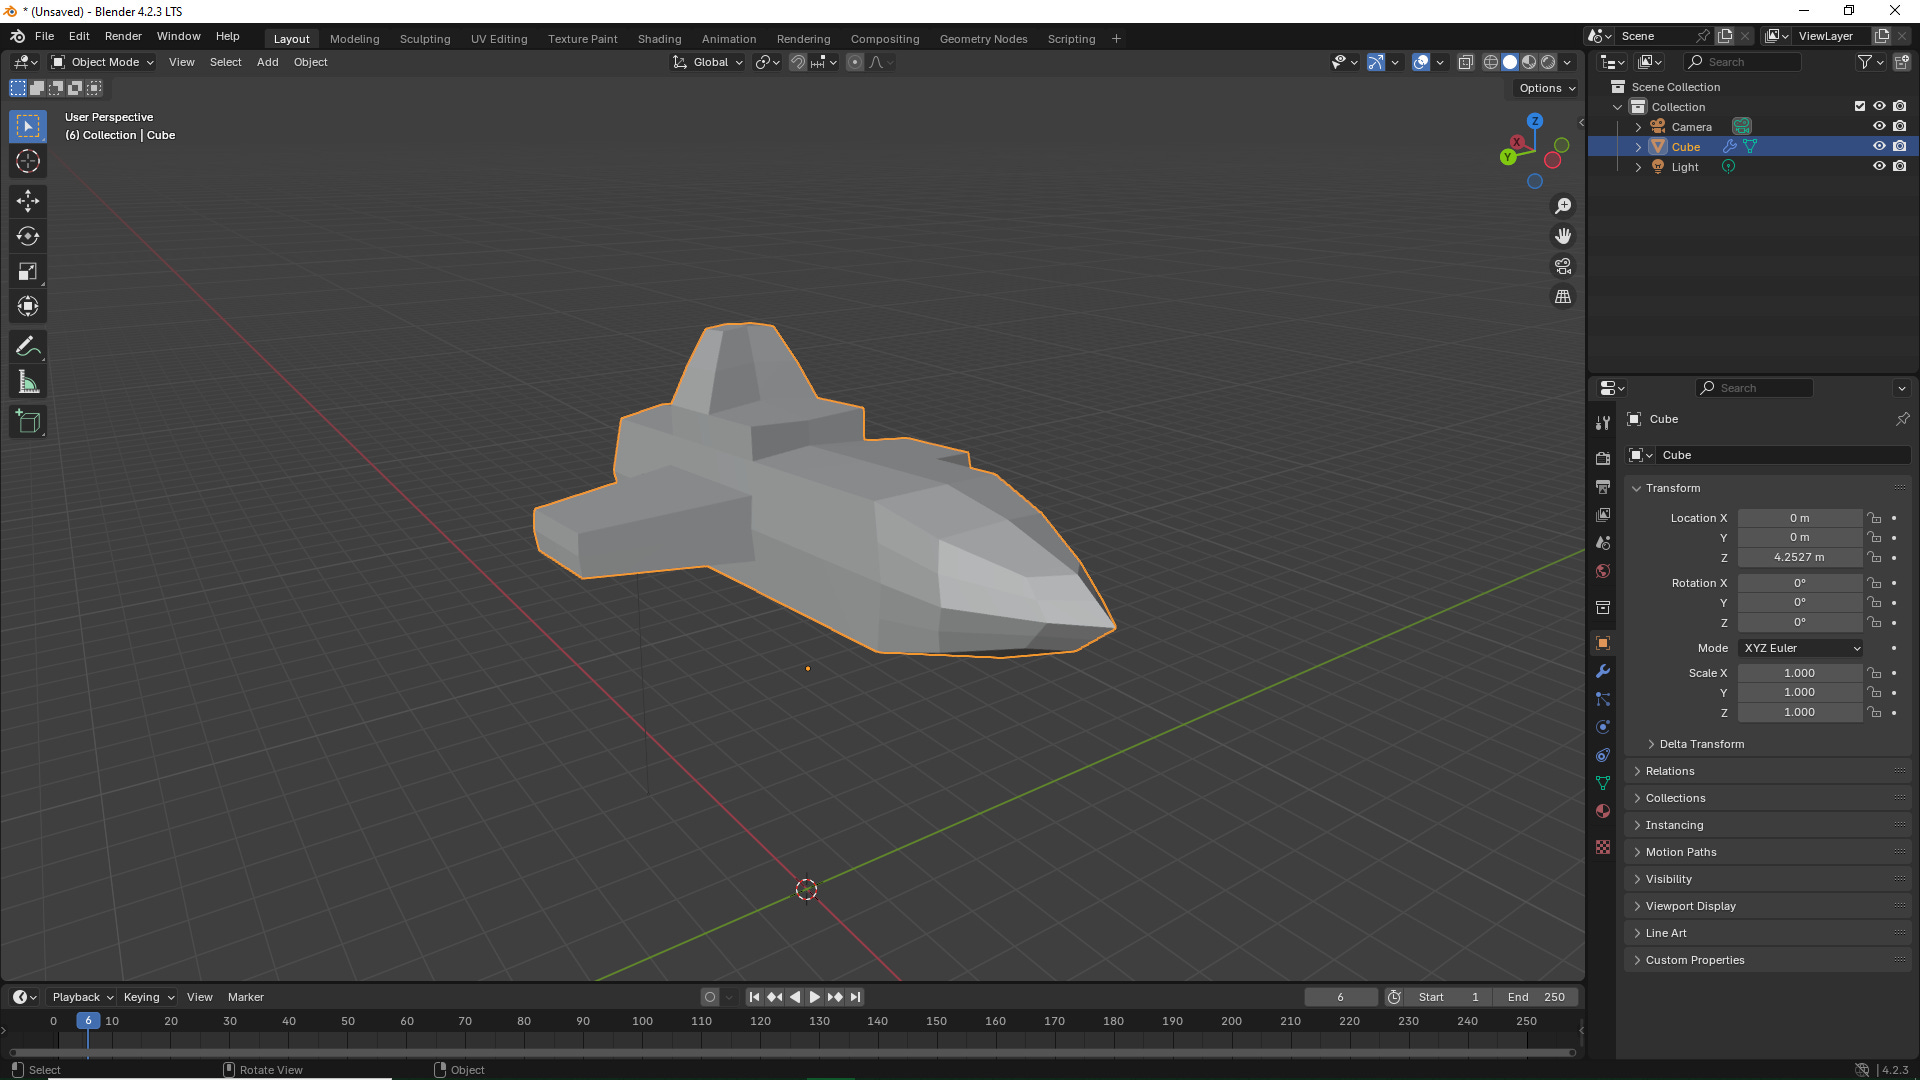Hide the Cube in viewport
This screenshot has width=1920, height=1080.
(1879, 146)
